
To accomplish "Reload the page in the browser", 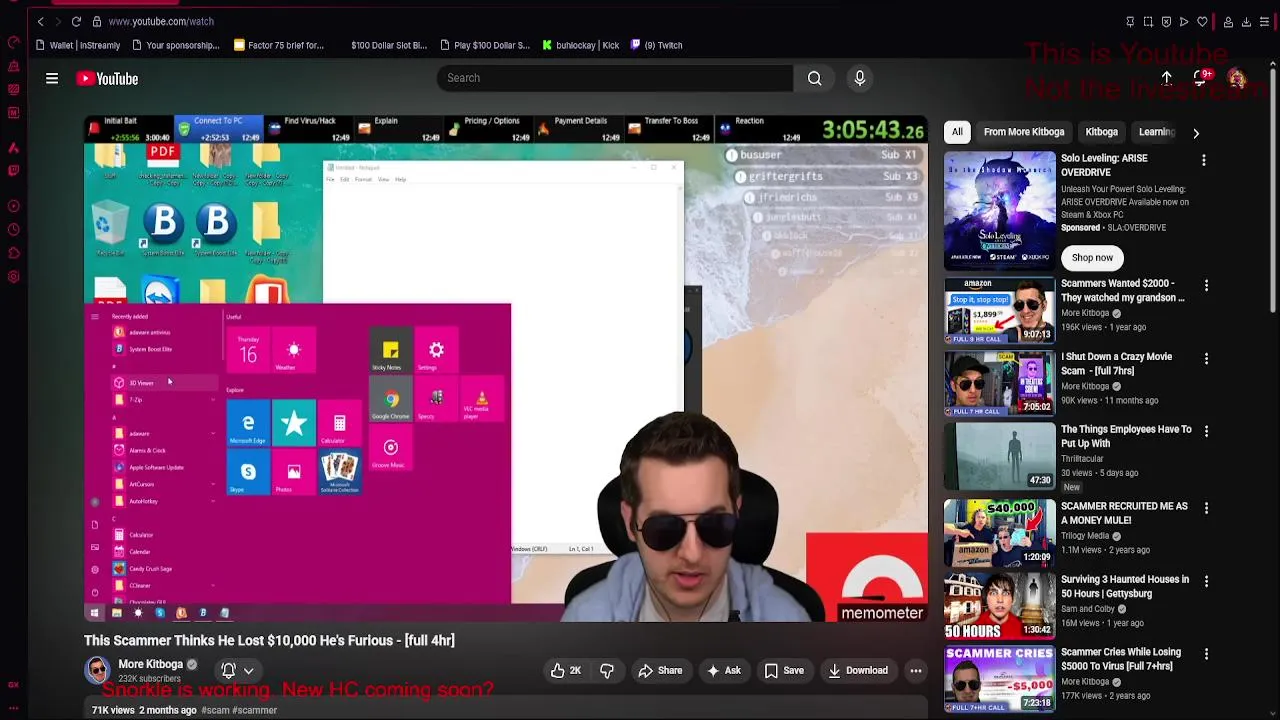I will pyautogui.click(x=76, y=21).
